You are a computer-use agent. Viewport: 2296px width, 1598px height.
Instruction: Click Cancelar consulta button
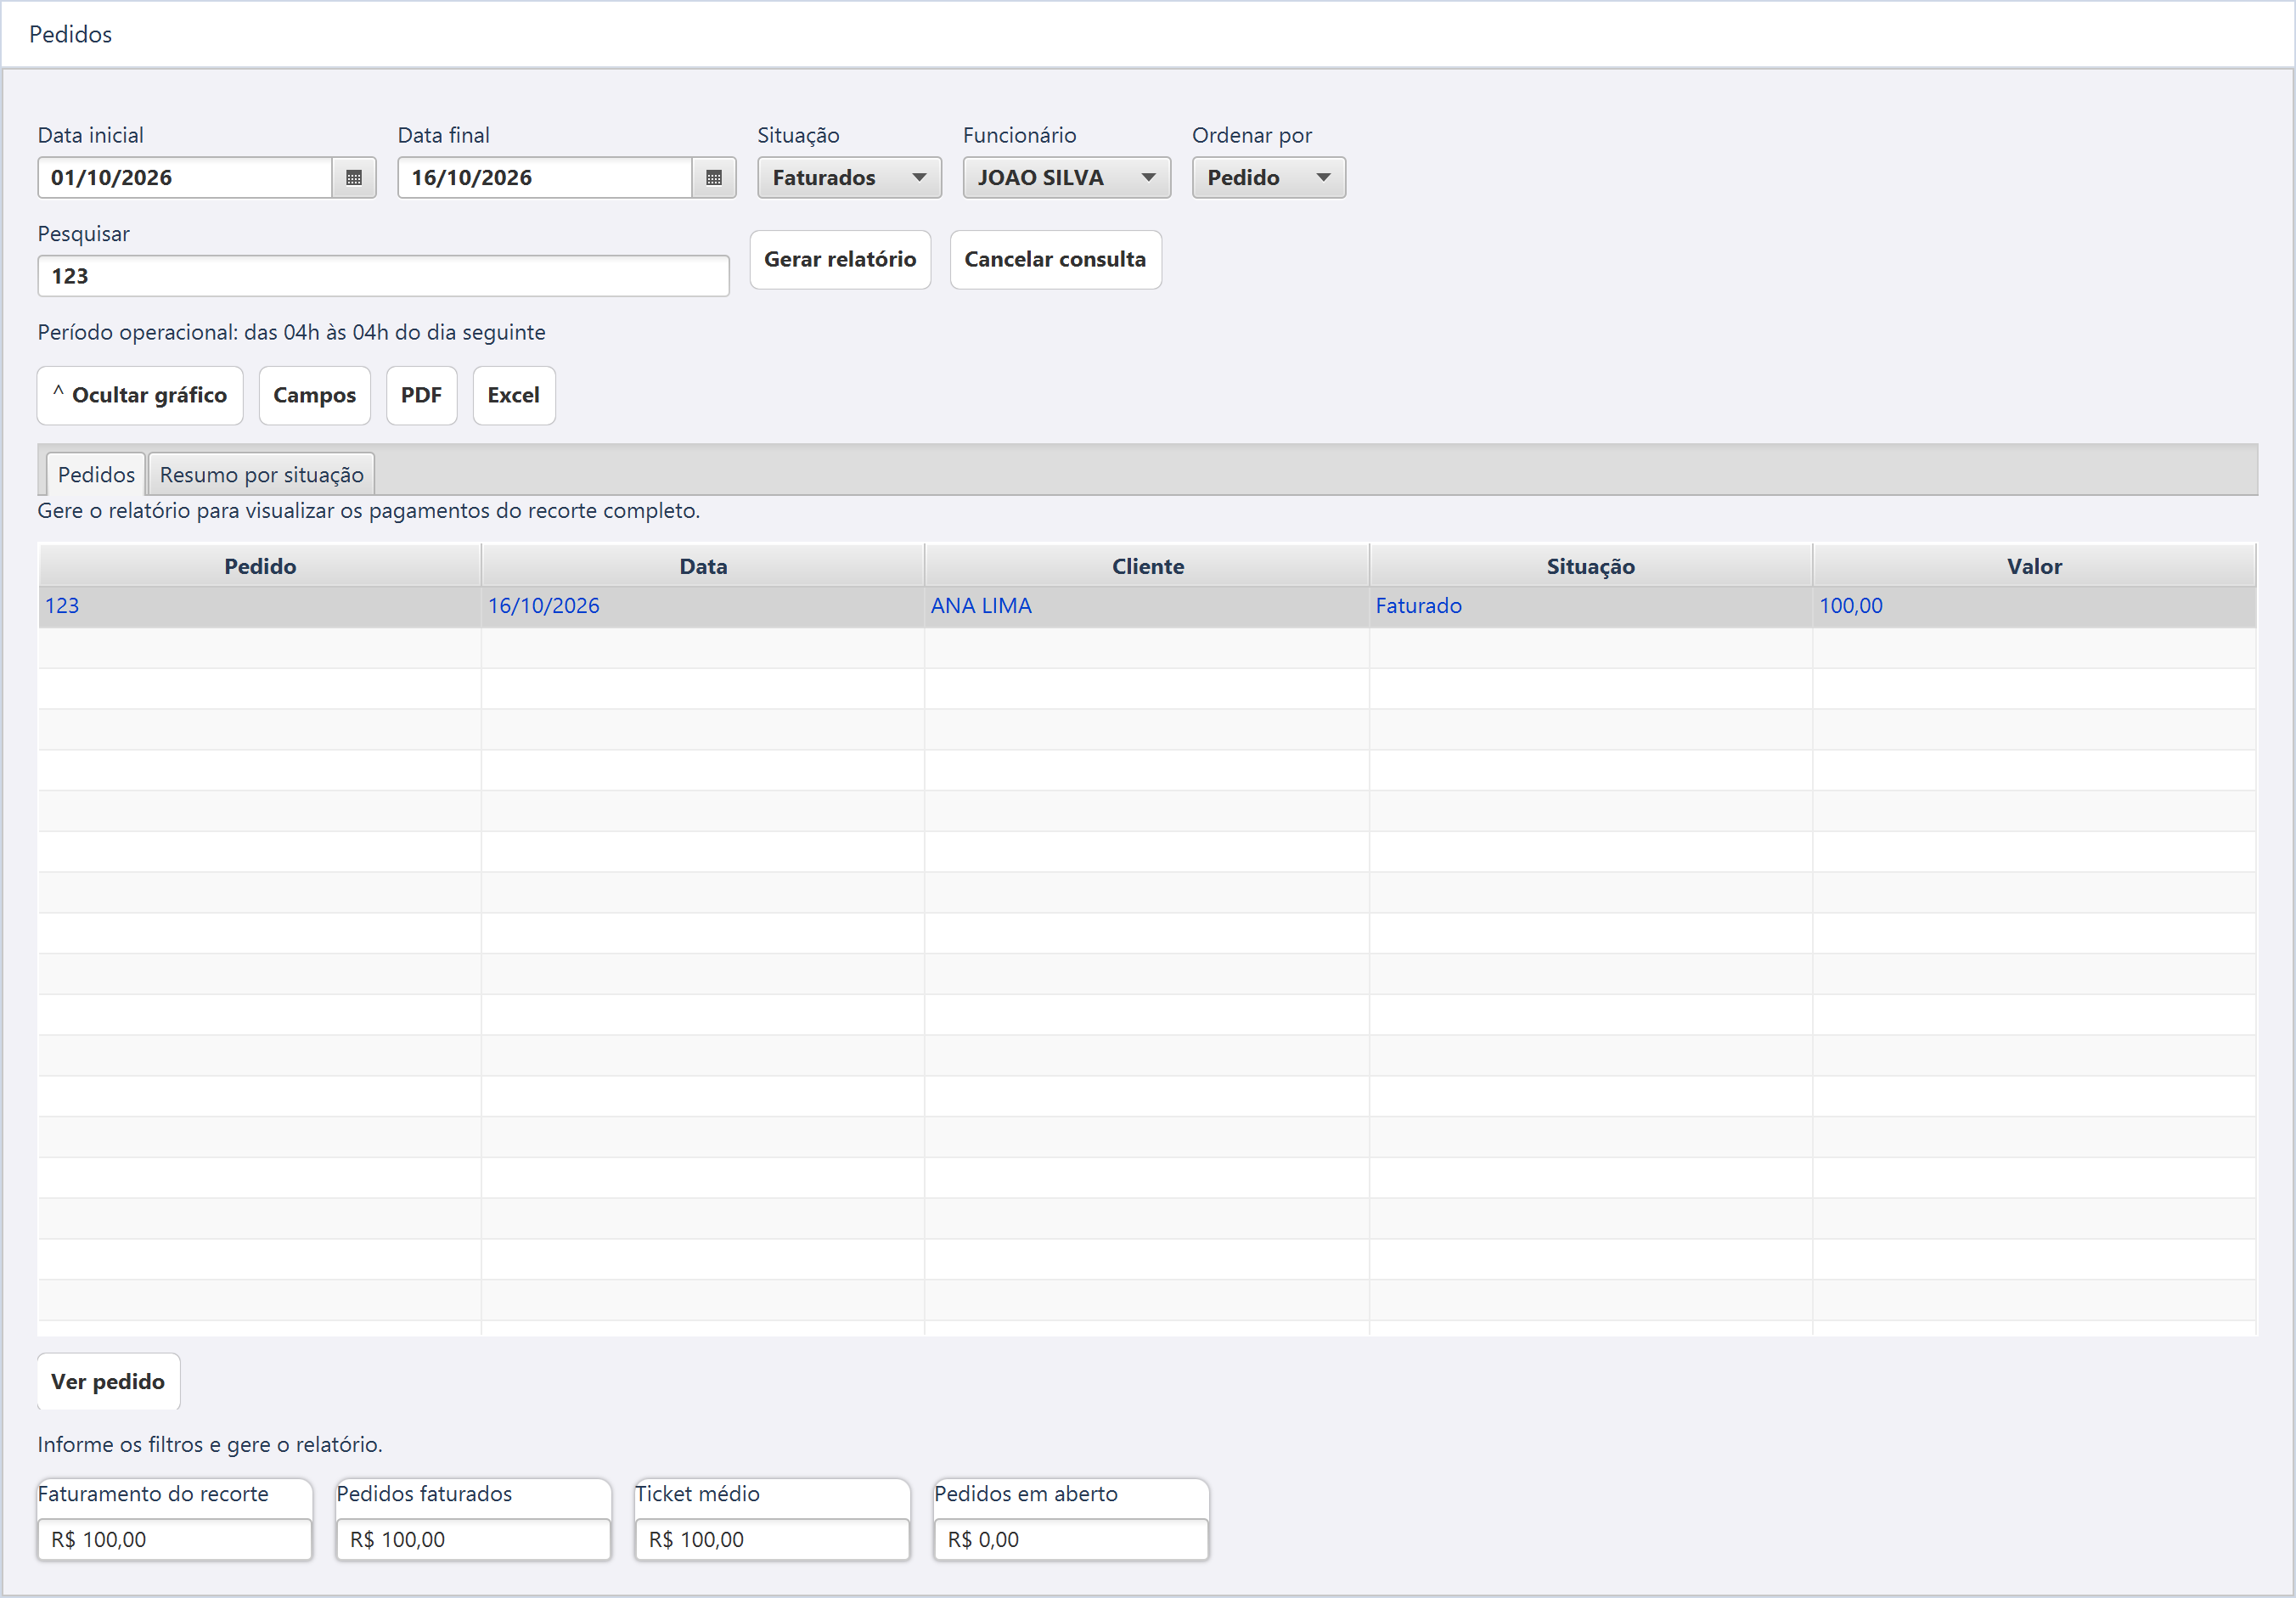(1055, 260)
